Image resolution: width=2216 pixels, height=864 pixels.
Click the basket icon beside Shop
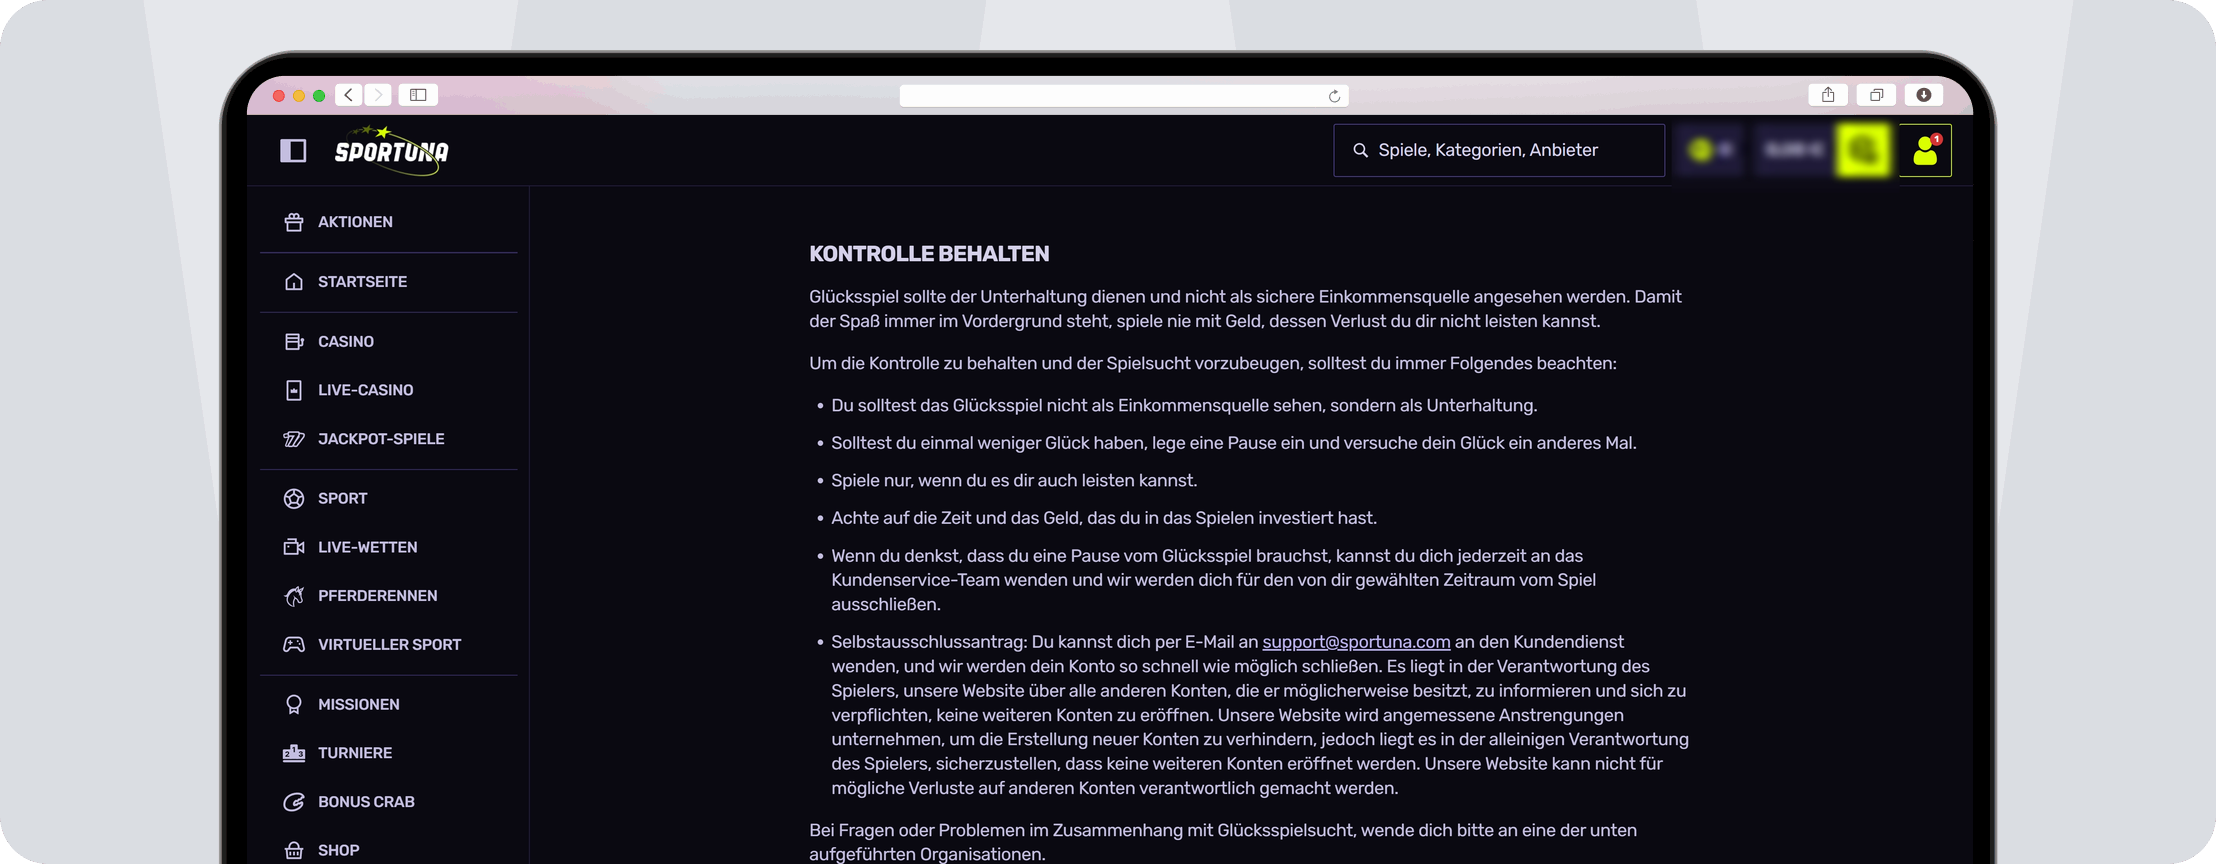(294, 851)
